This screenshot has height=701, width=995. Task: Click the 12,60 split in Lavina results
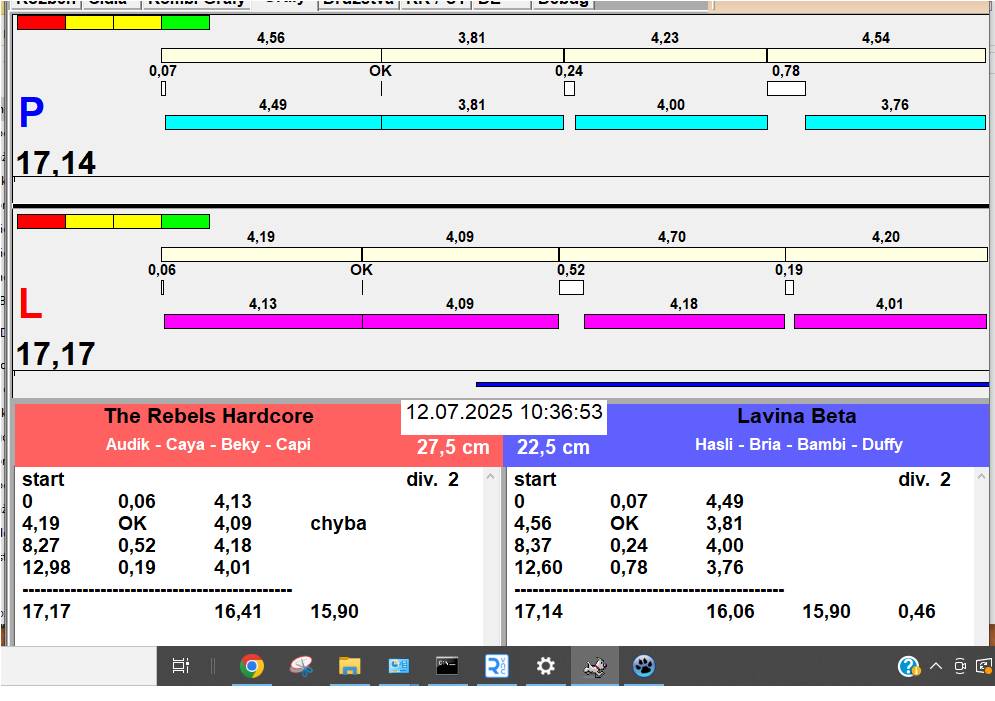point(538,567)
